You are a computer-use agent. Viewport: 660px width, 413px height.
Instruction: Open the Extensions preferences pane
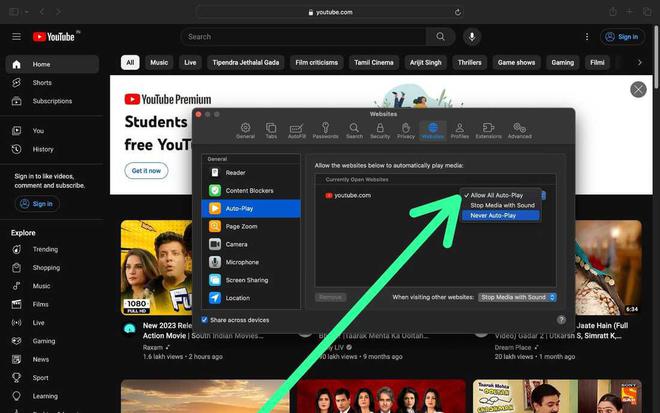click(x=488, y=131)
